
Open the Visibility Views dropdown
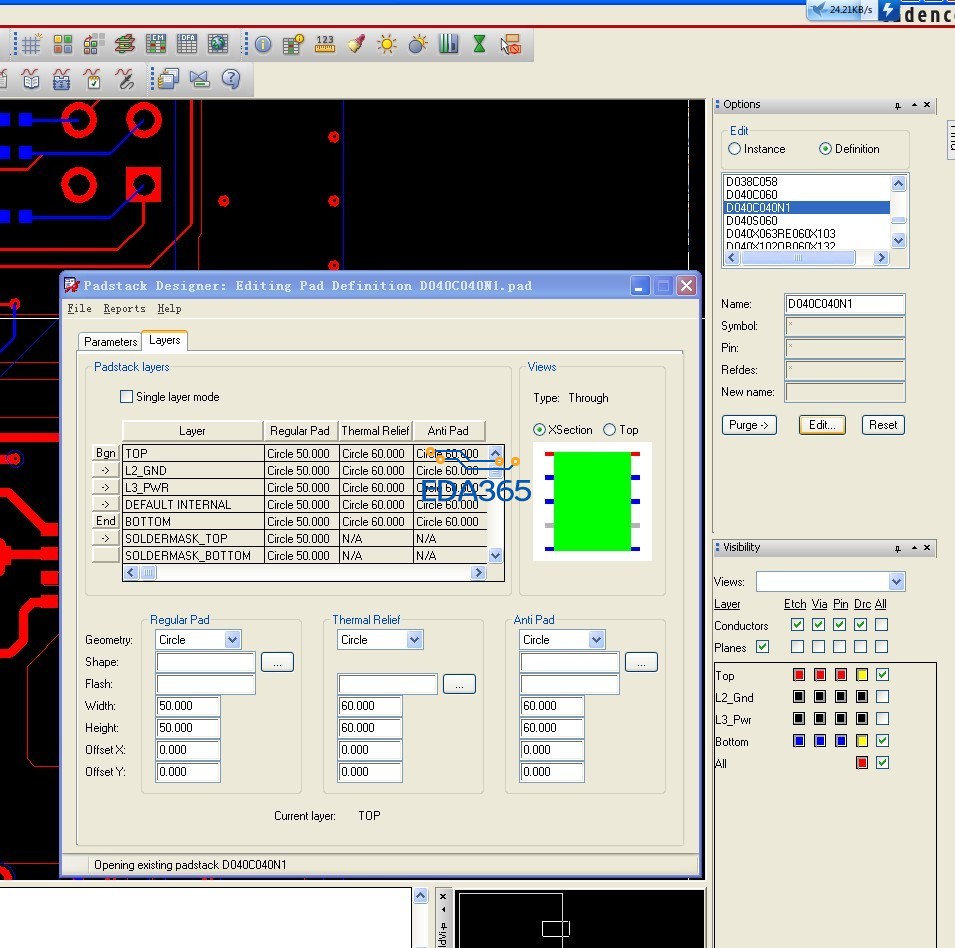(896, 582)
